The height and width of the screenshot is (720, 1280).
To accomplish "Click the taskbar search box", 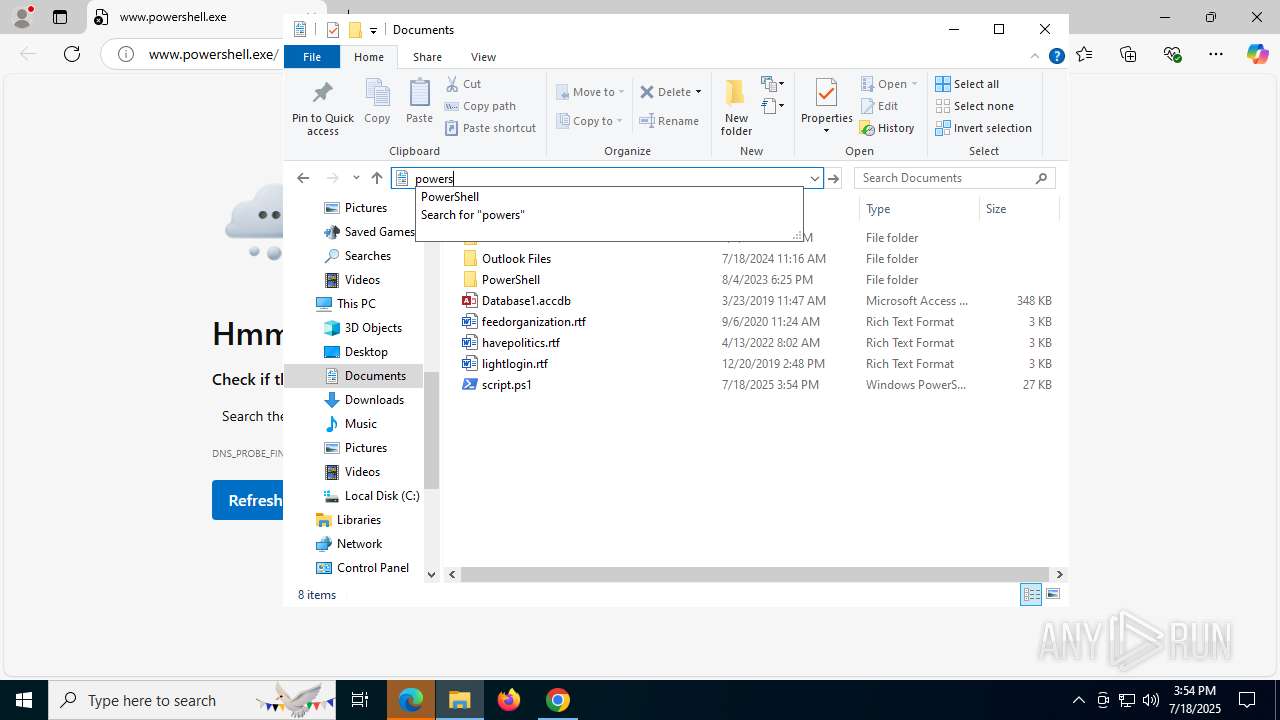I will pyautogui.click(x=192, y=700).
